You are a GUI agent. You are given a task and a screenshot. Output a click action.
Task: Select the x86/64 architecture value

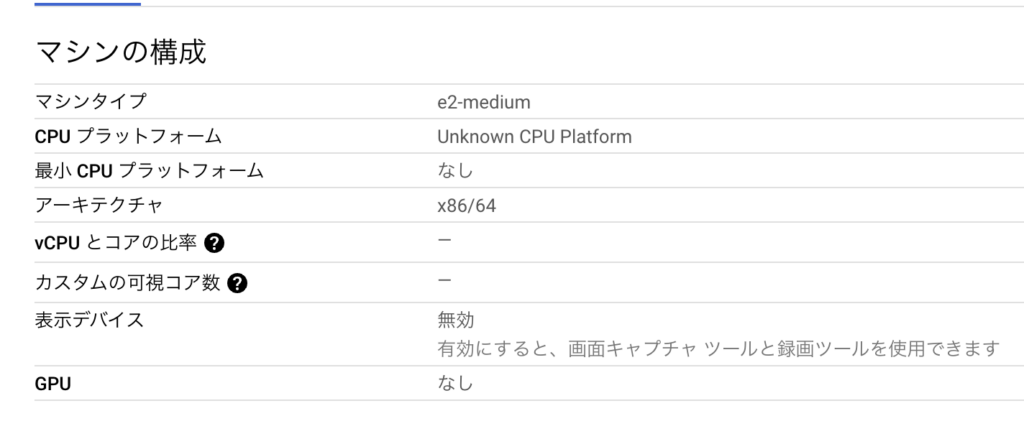(x=466, y=206)
